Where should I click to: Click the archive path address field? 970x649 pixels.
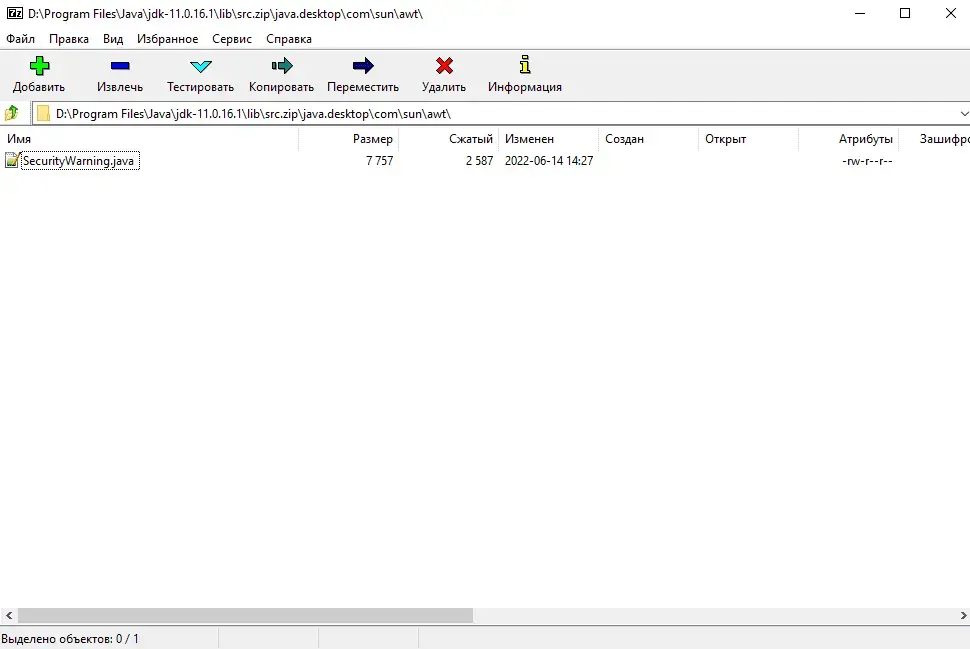pos(501,114)
